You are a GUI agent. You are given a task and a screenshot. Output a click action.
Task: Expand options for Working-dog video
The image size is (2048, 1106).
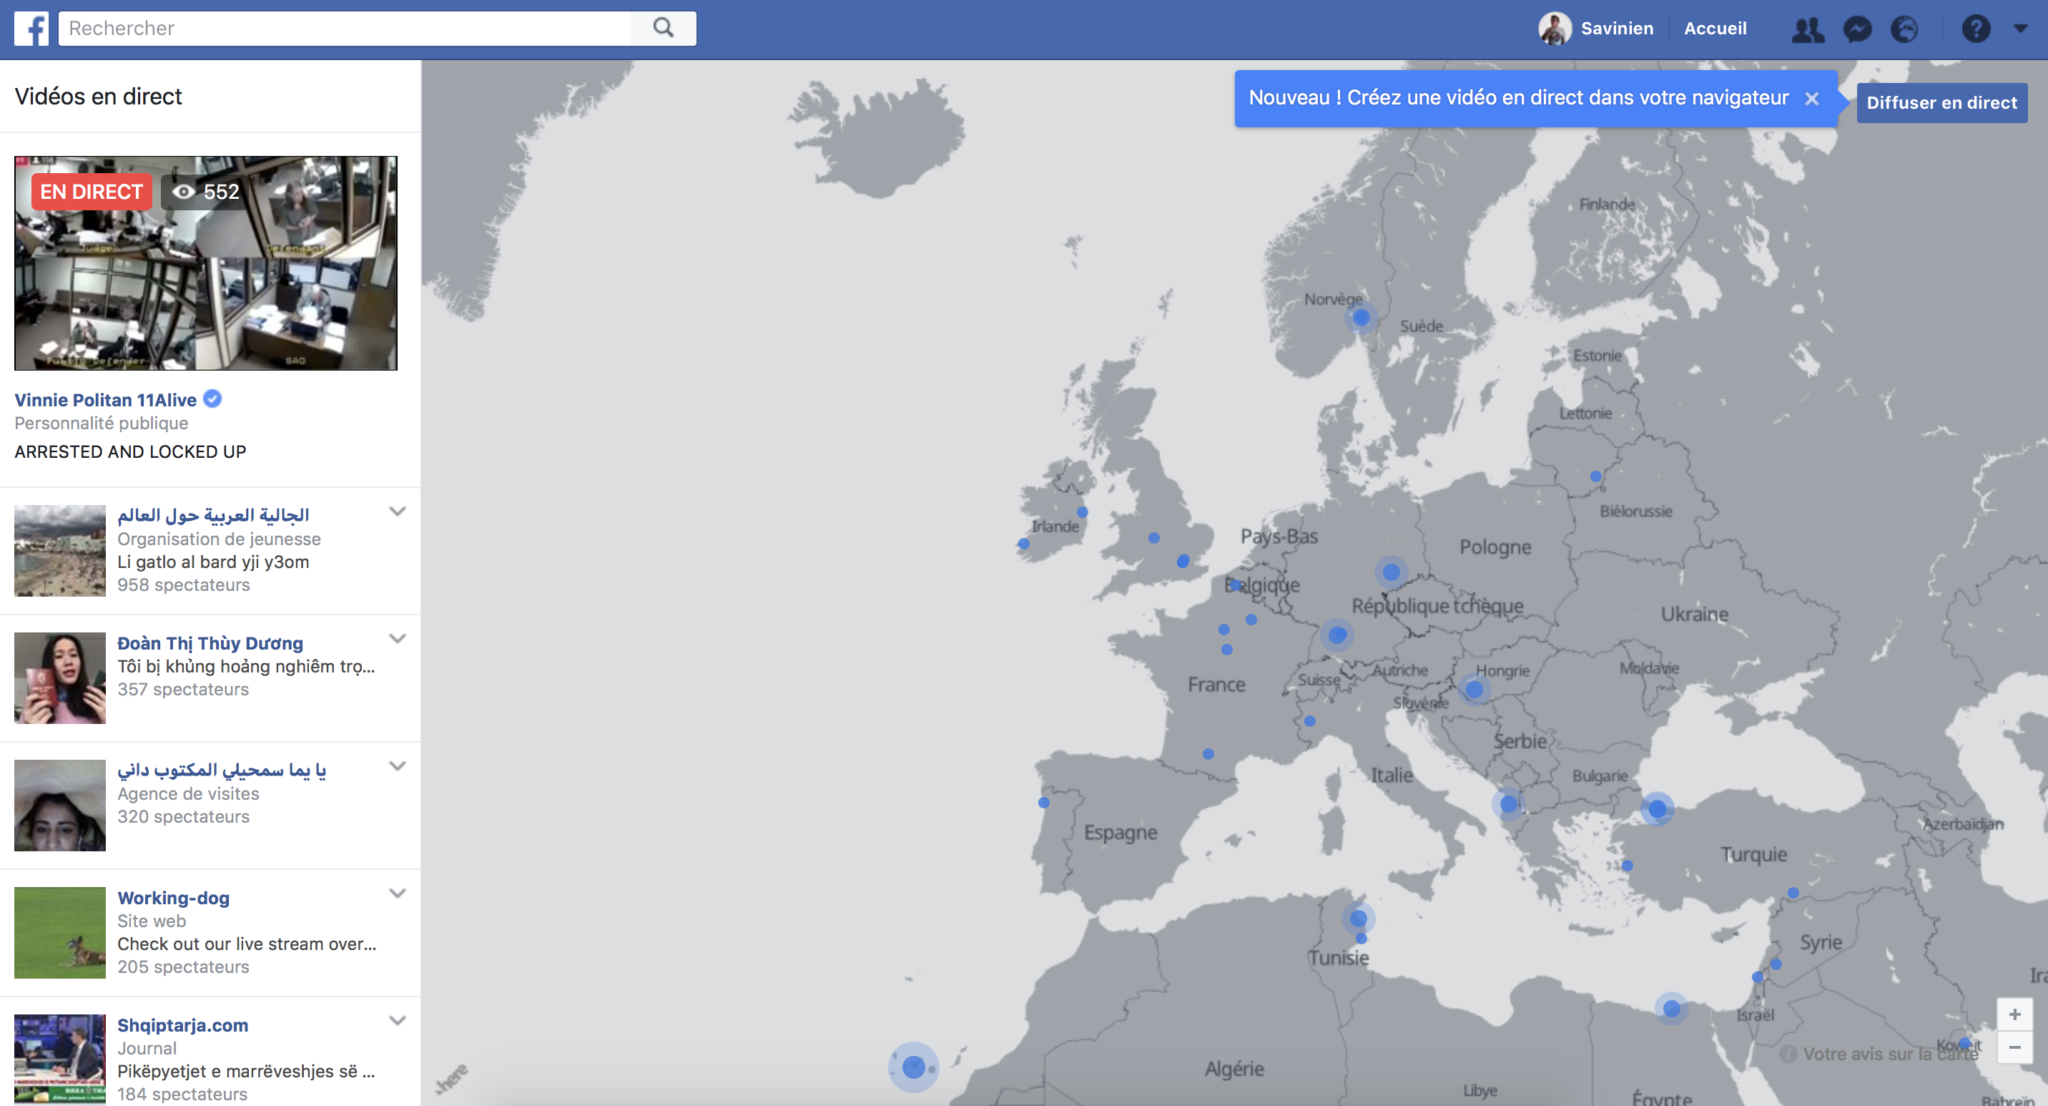pos(397,894)
